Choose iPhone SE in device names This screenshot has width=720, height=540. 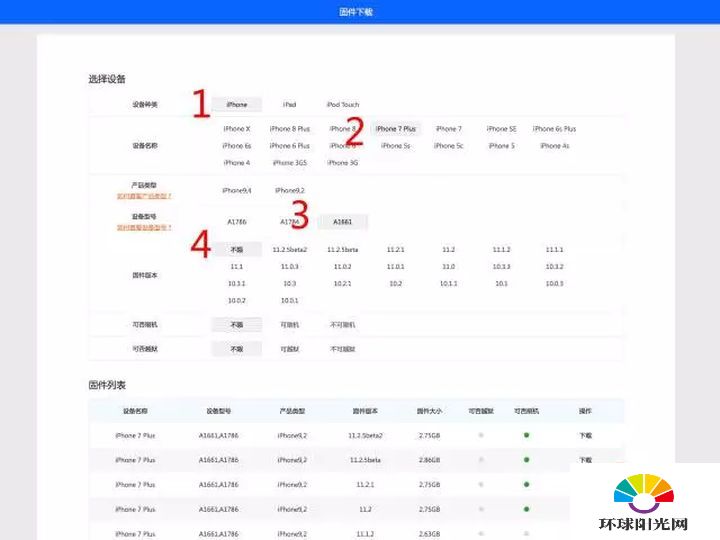501,129
